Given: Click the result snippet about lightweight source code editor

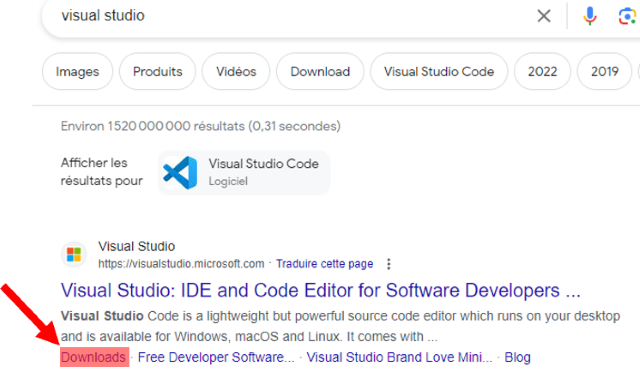Looking at the screenshot, I should [x=340, y=326].
